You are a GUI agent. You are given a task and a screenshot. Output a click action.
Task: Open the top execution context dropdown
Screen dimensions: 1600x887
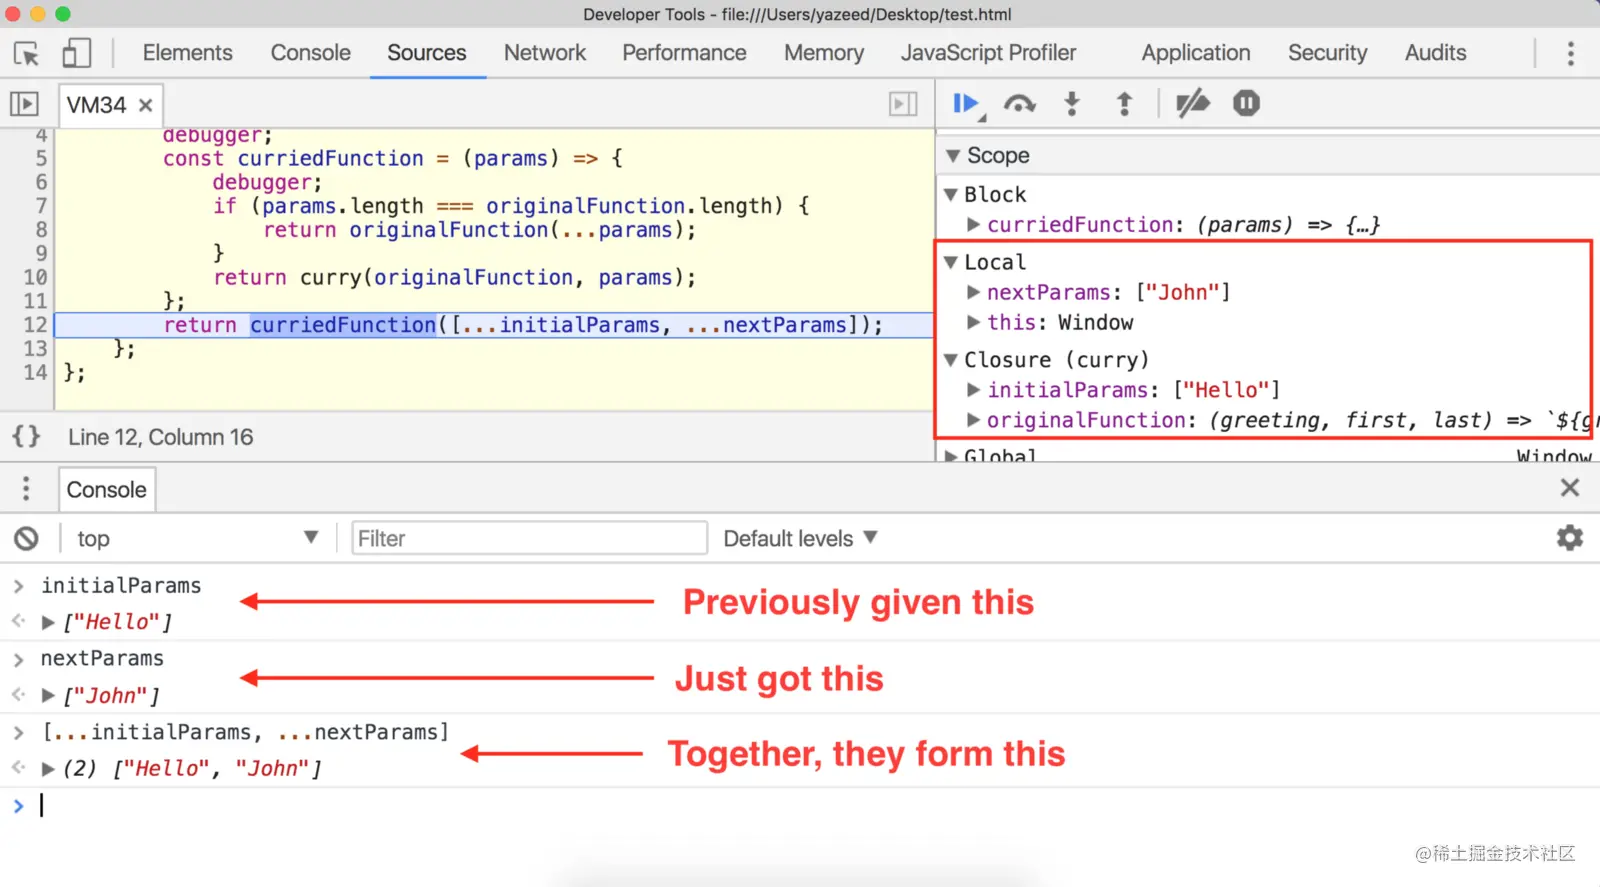tap(196, 539)
